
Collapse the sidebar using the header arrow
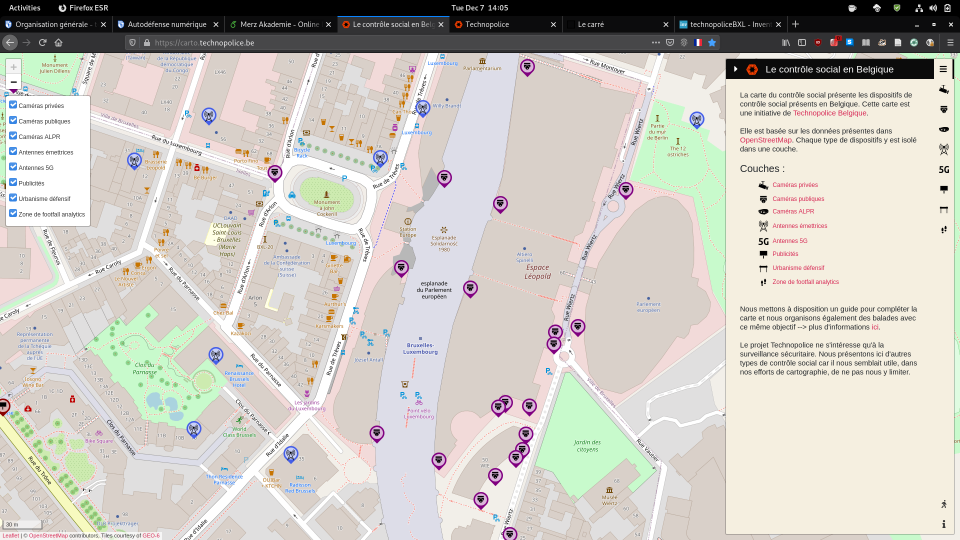pos(736,69)
